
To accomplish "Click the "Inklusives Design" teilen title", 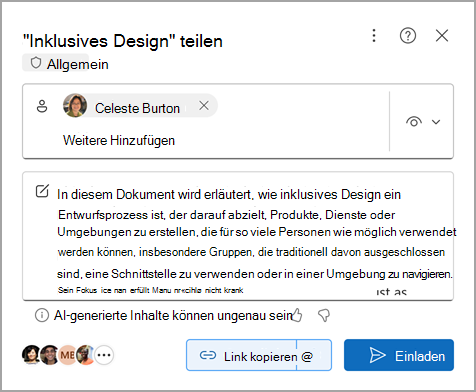I will tap(122, 41).
